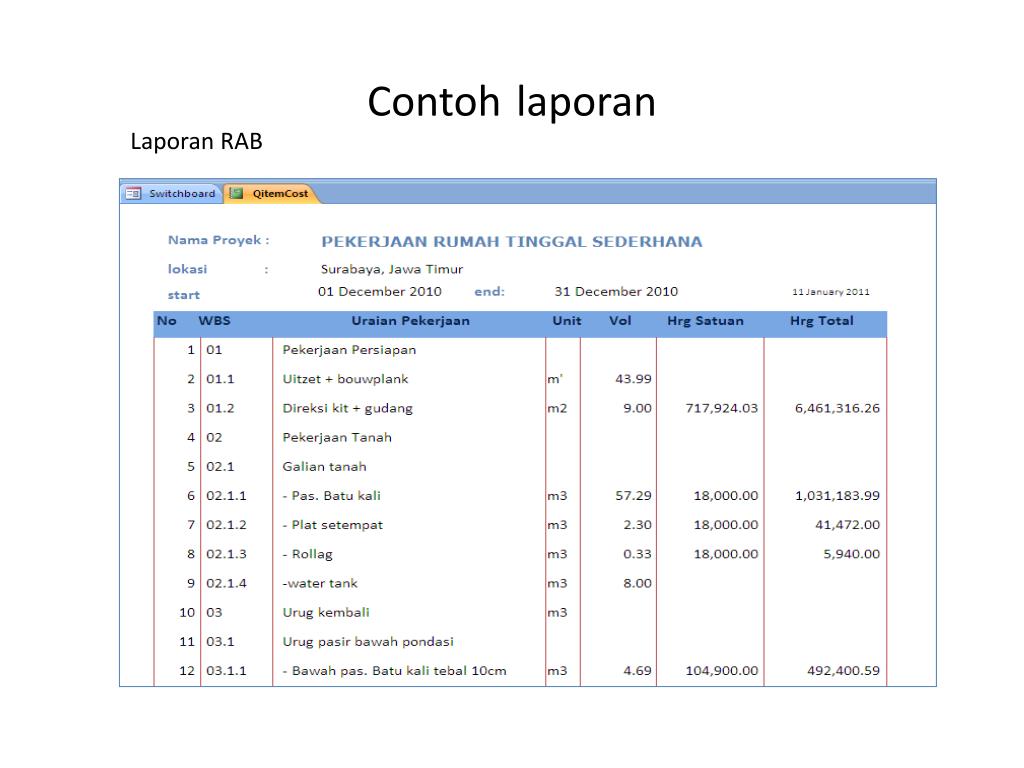Click the start label

coord(184,295)
